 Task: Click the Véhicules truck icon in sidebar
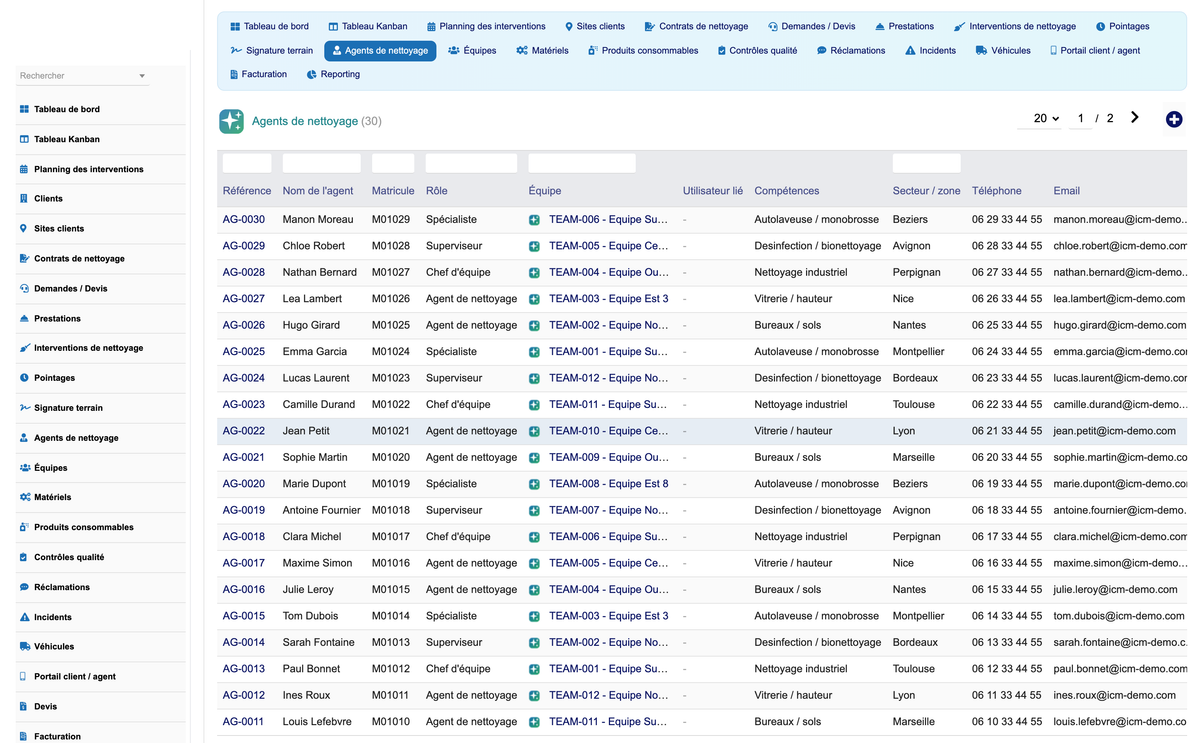(x=24, y=646)
